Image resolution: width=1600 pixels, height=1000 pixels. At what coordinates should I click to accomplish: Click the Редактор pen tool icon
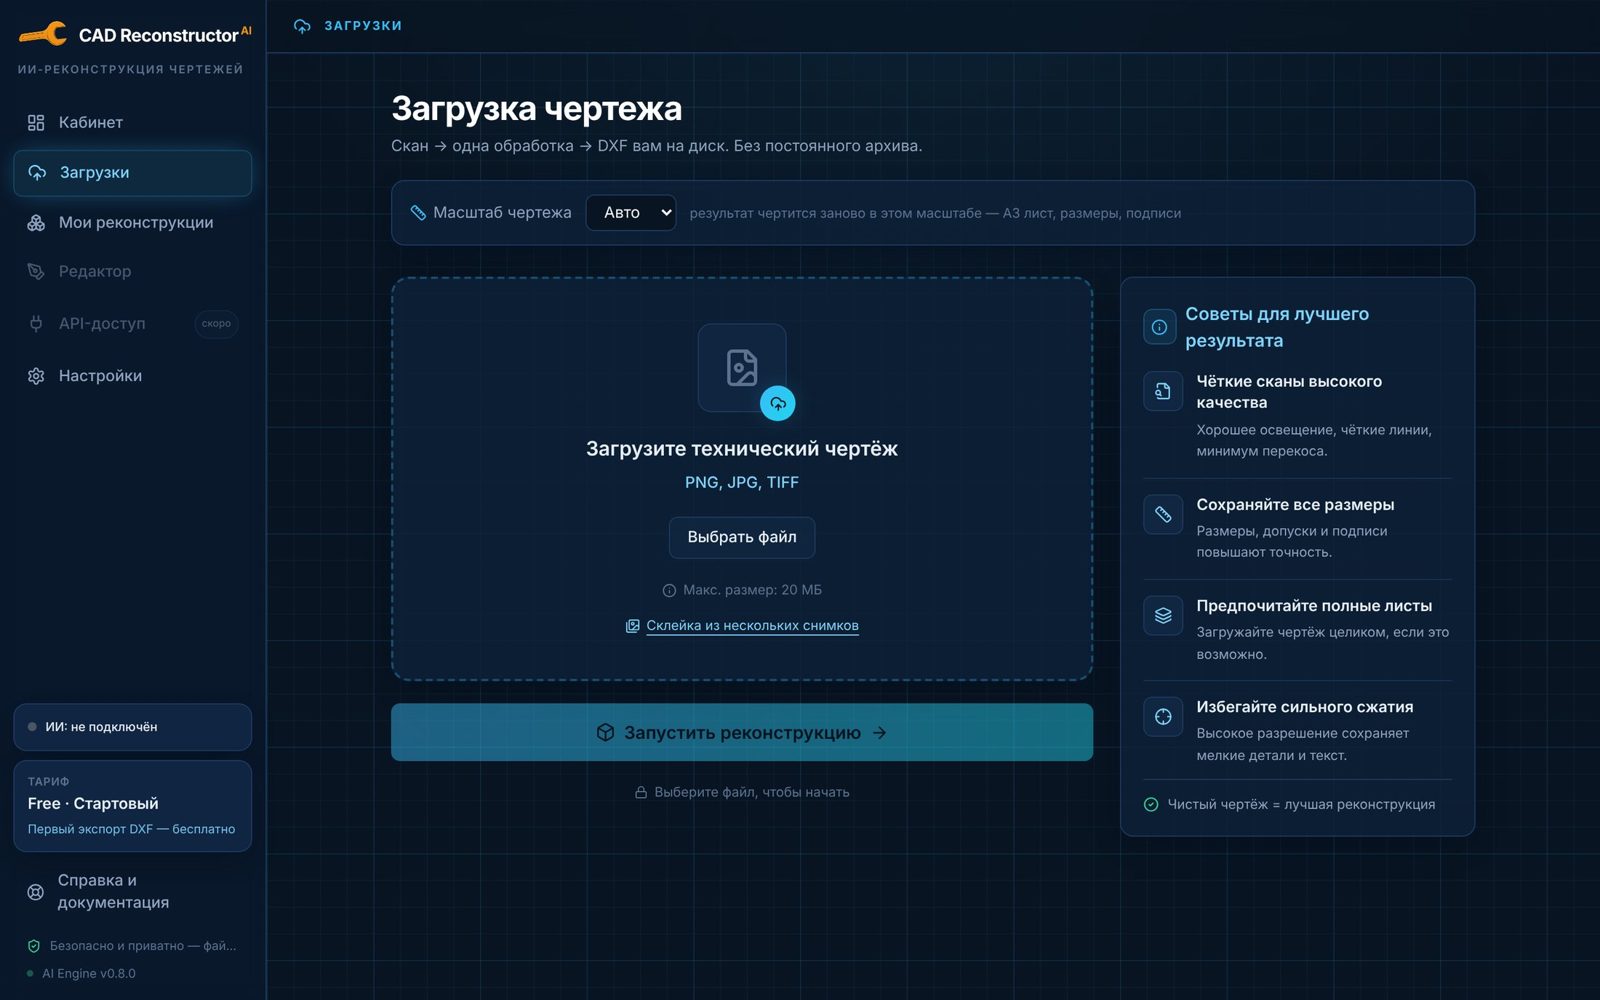[36, 272]
